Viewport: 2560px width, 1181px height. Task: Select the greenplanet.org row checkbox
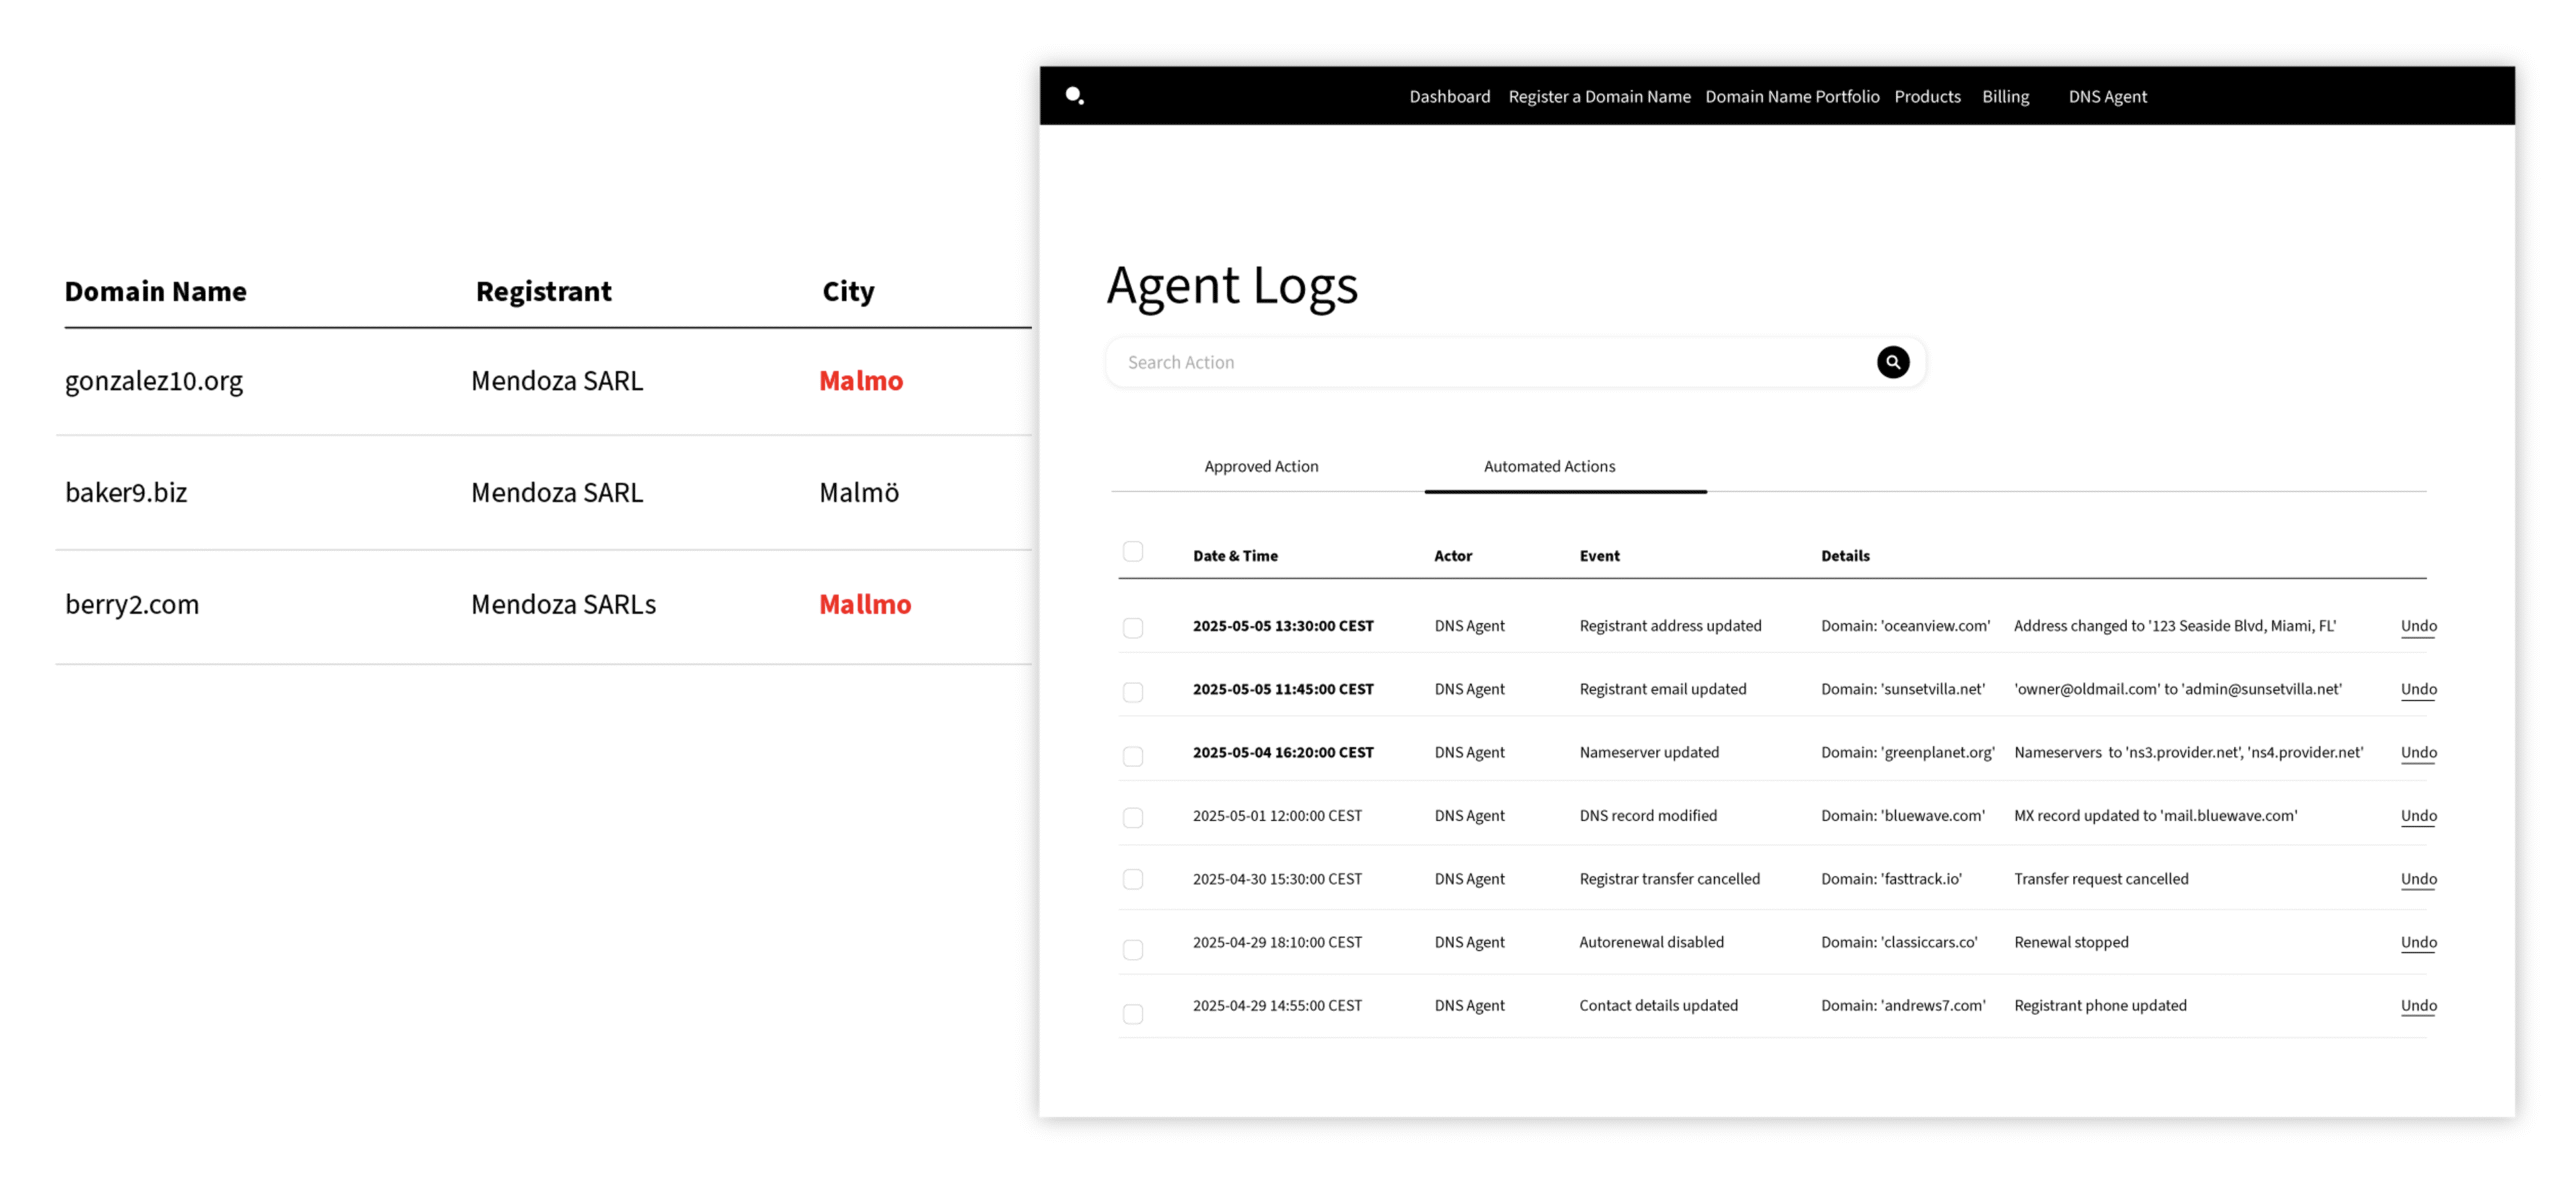[x=1132, y=756]
